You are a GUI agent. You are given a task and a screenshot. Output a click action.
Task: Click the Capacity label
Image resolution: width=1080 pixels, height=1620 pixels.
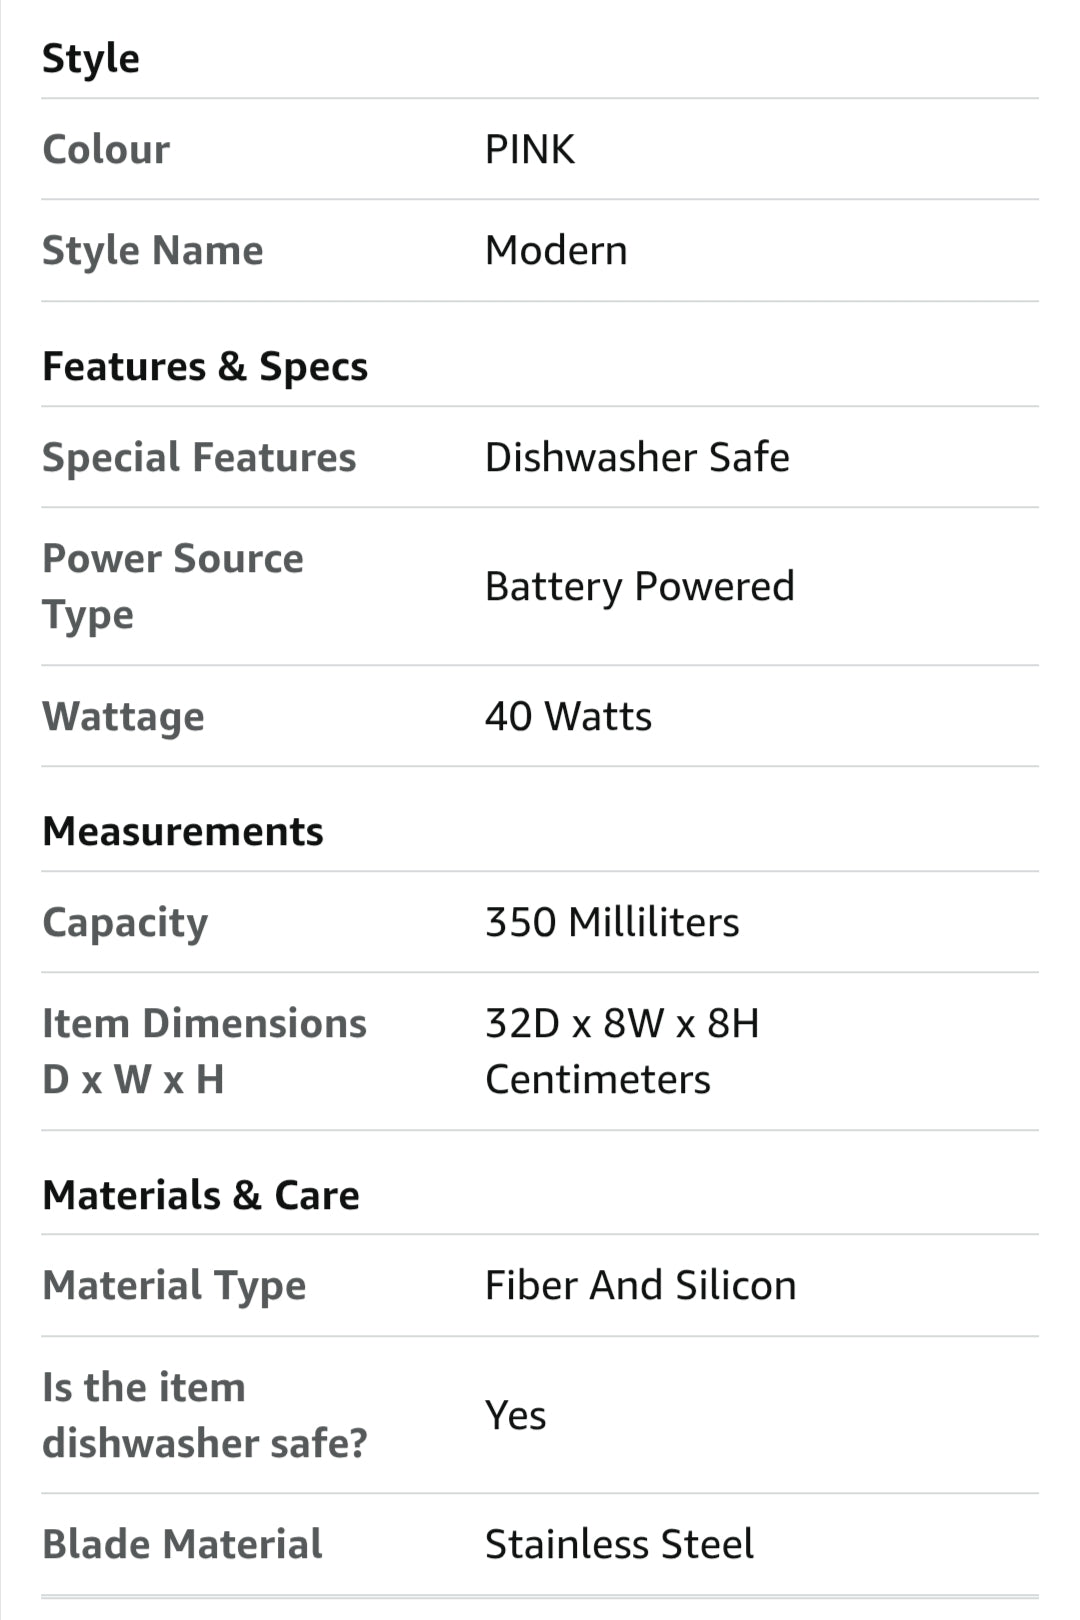point(125,922)
